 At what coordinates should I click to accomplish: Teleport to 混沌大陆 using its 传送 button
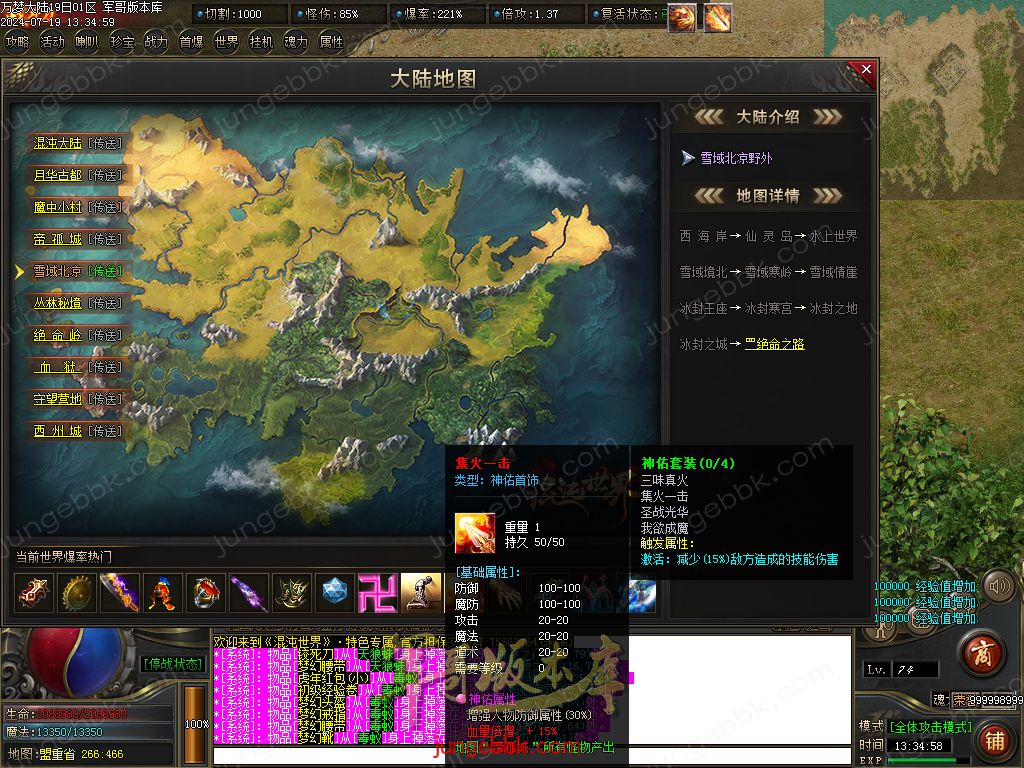[x=104, y=143]
